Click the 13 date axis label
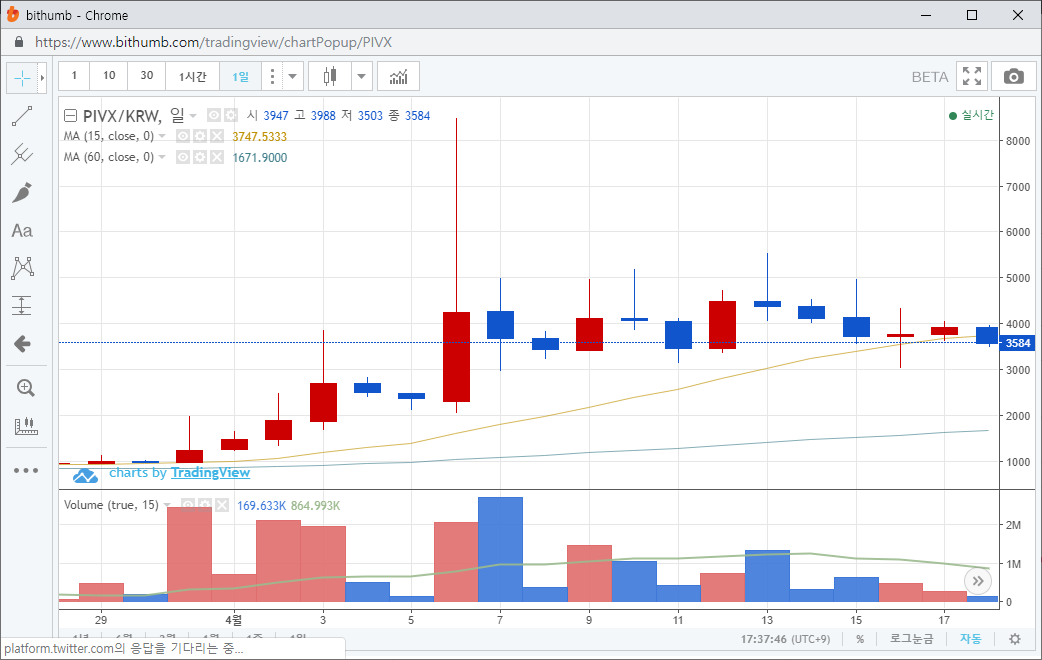1042x660 pixels. [x=767, y=619]
